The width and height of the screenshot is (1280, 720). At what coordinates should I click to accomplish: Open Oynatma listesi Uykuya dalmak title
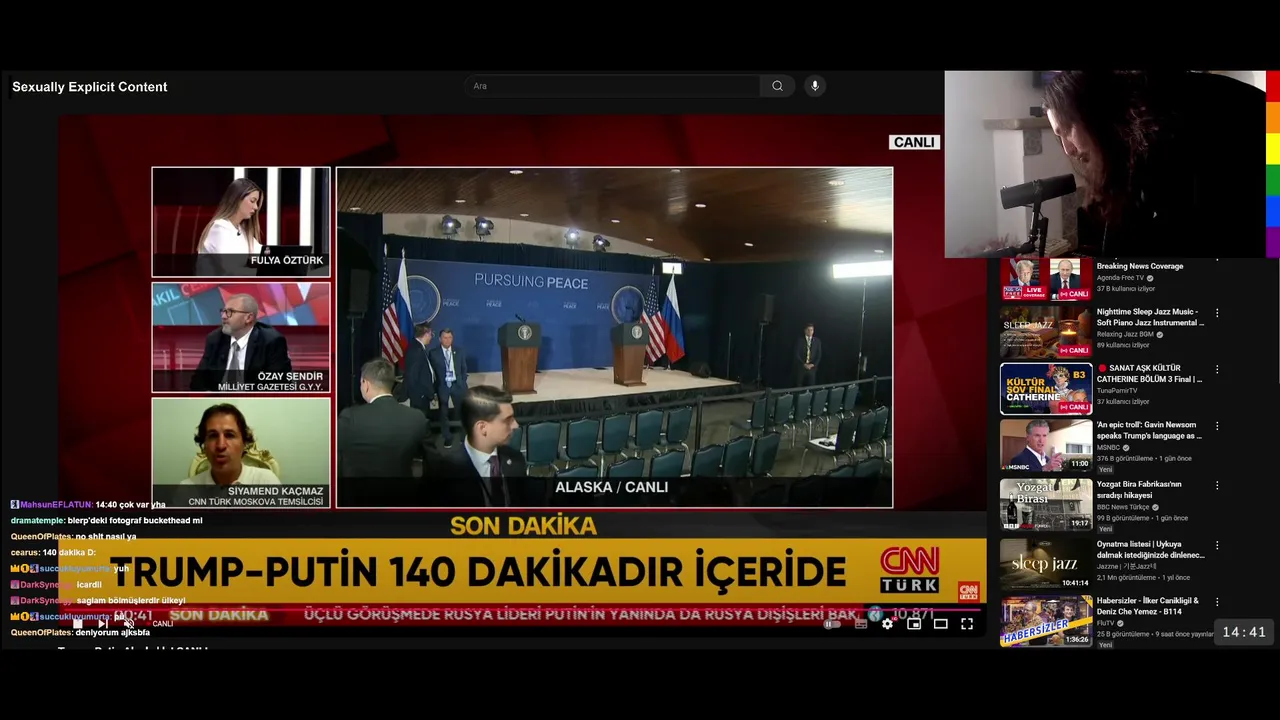point(1150,549)
